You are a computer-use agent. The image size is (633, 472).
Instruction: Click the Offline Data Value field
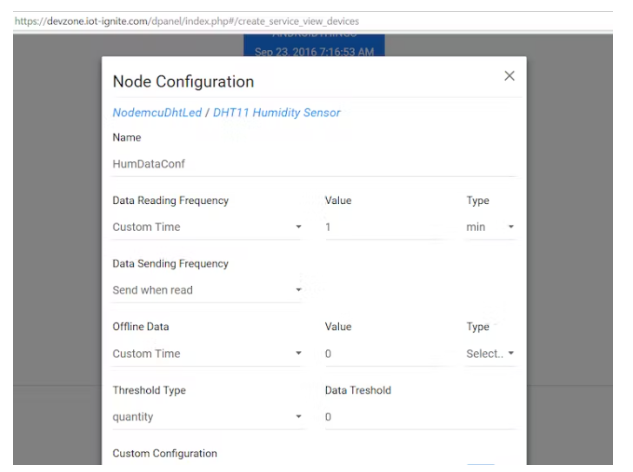tap(384, 353)
